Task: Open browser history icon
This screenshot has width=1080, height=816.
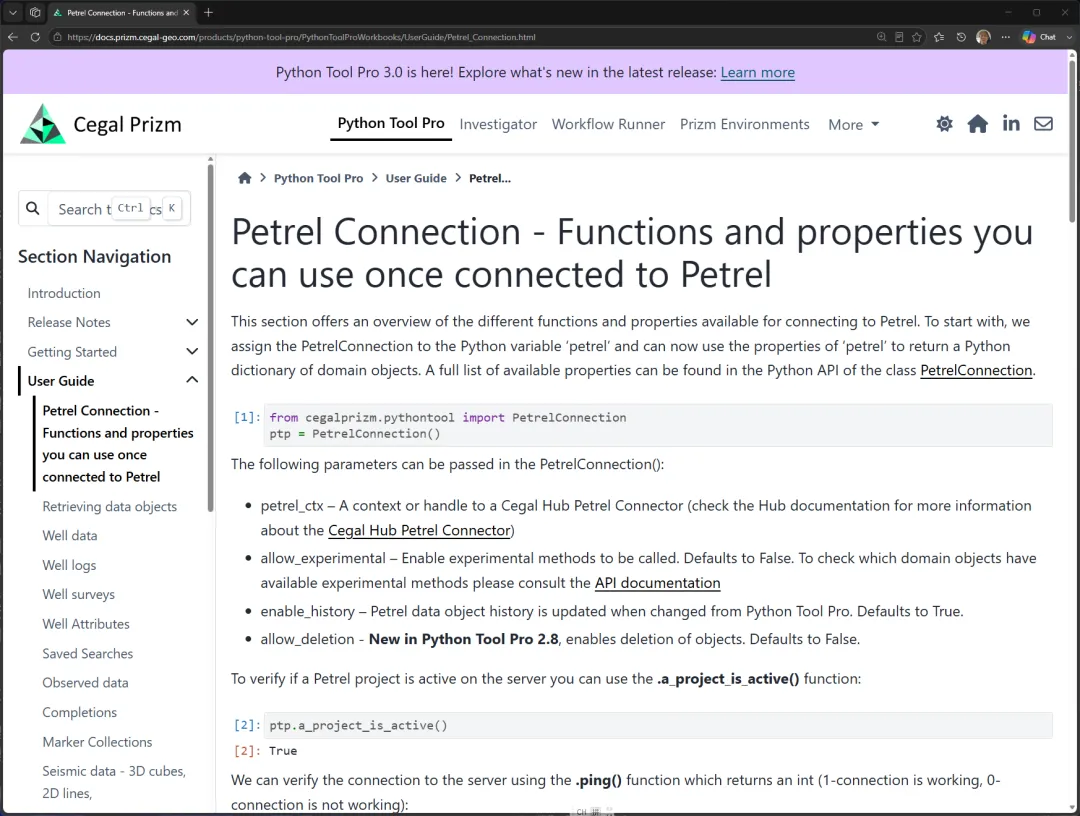Action: tap(961, 37)
